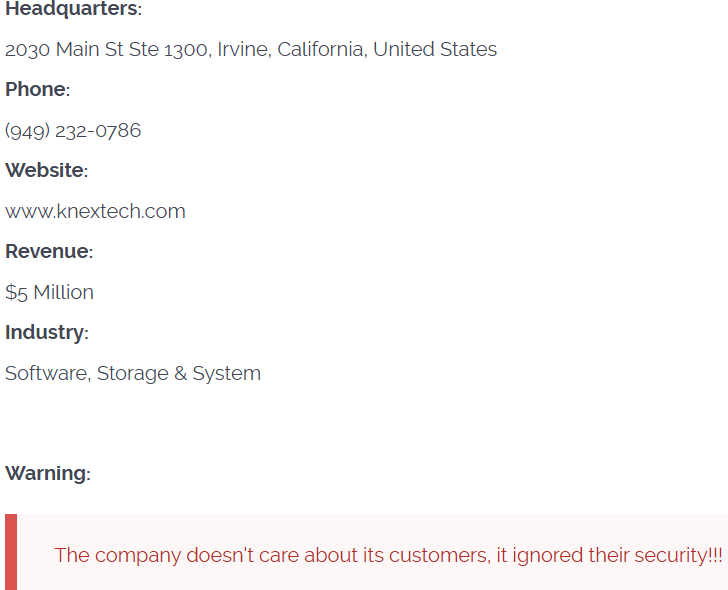Screen dimensions: 728x590
Task: Click the word Irvine in the address
Action: pyautogui.click(x=243, y=49)
